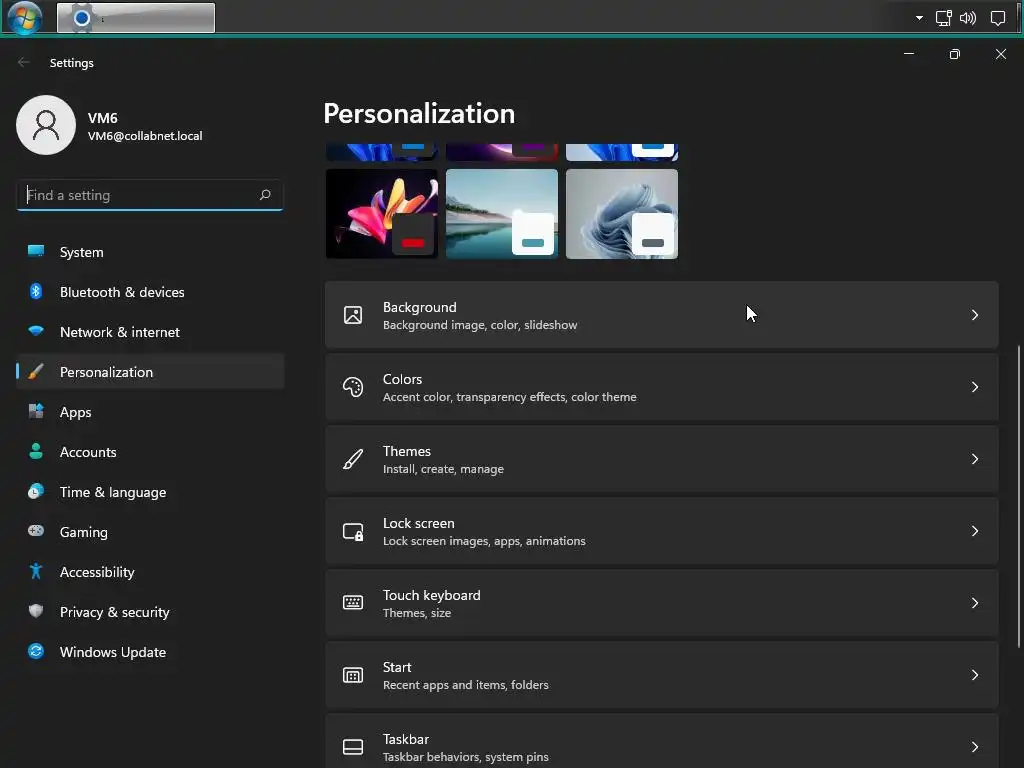Click the Taskbar row icon

pyautogui.click(x=353, y=746)
